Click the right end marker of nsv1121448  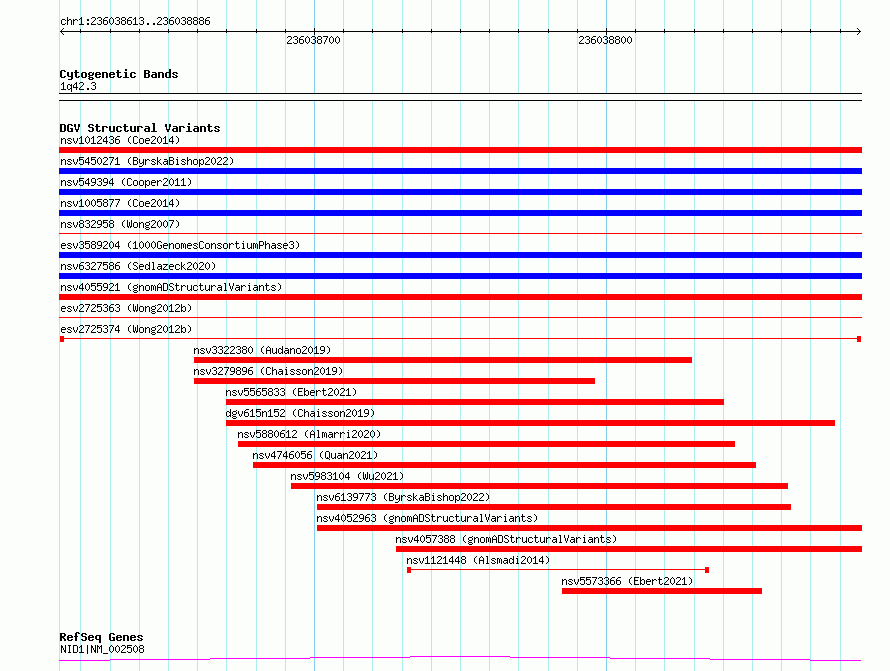point(707,570)
